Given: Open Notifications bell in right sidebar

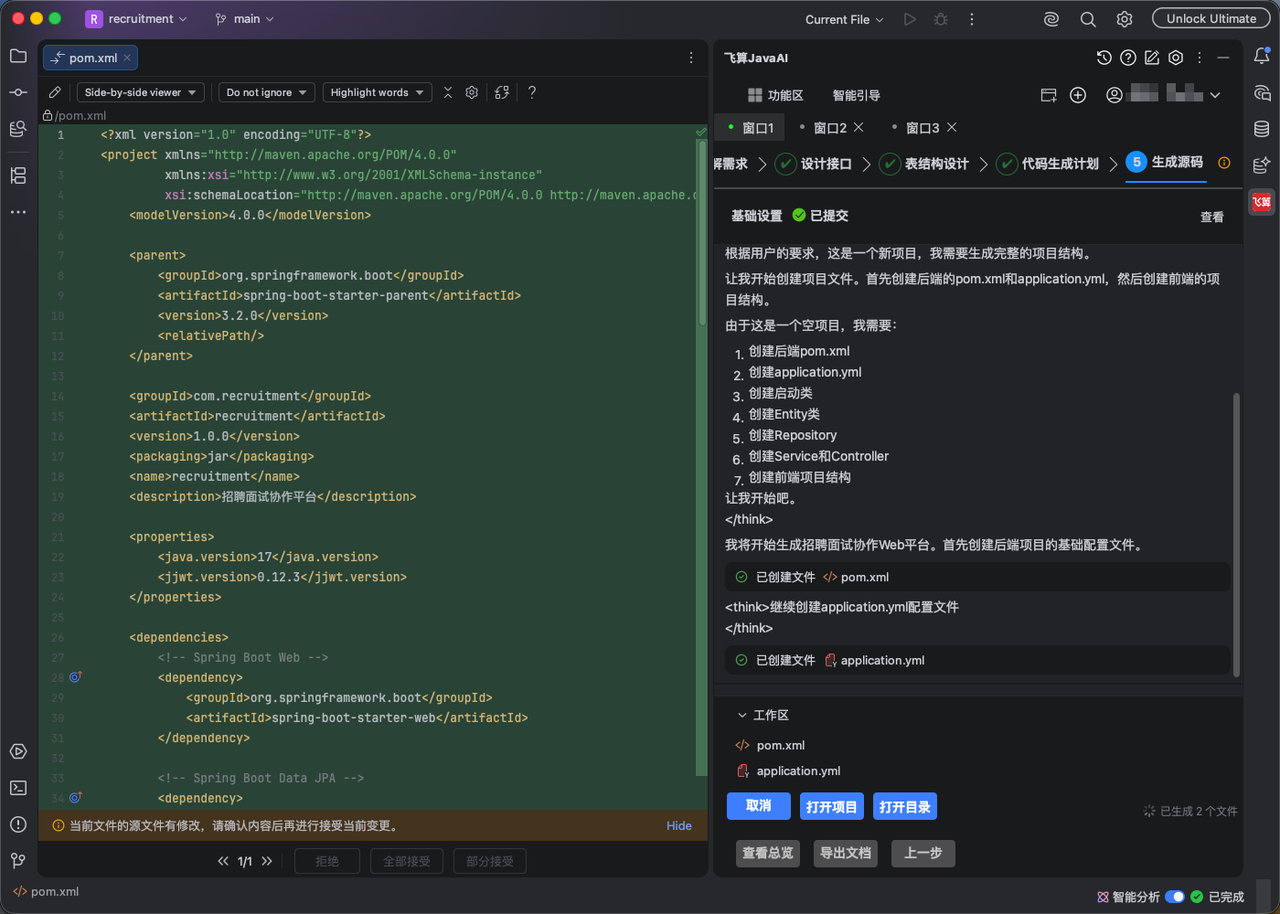Looking at the screenshot, I should (x=1262, y=56).
